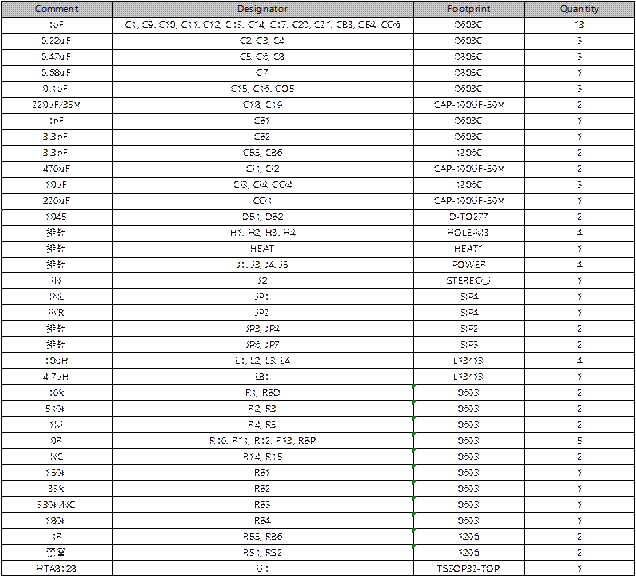Click the comment cell '10uH'
Screen dimensions: 636x576
click(x=57, y=361)
